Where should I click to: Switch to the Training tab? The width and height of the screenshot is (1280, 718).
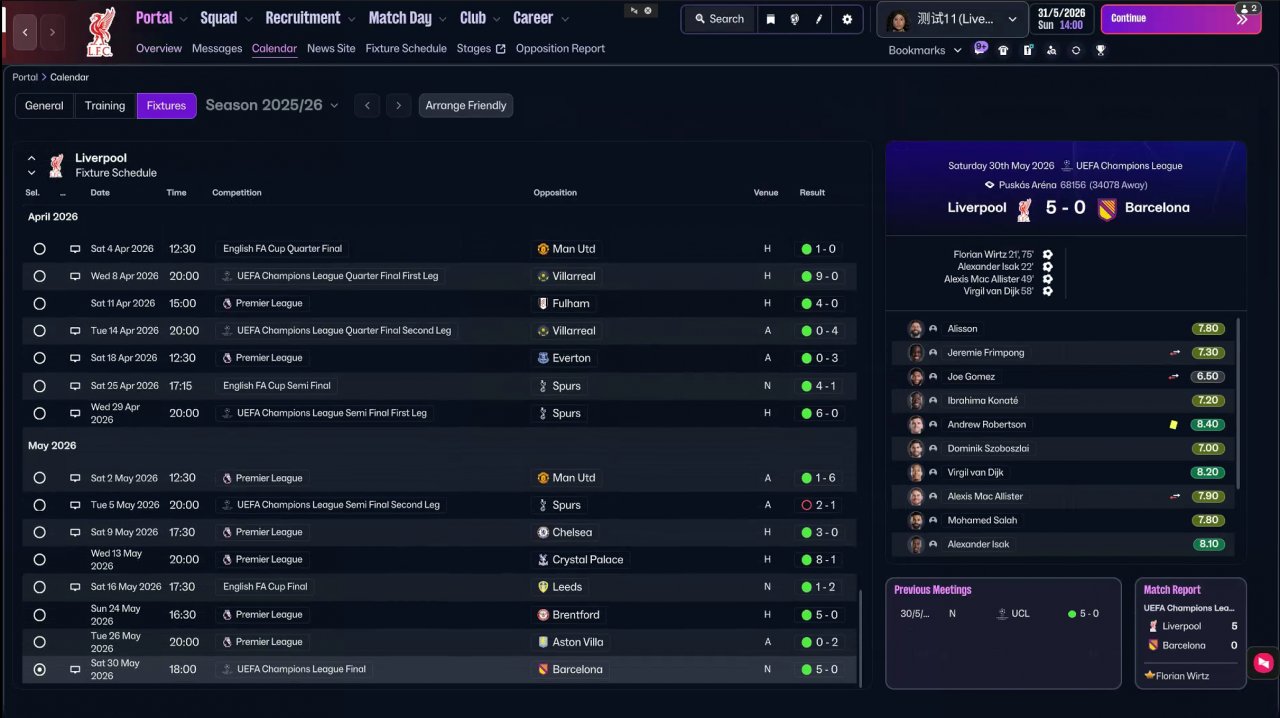[x=105, y=105]
